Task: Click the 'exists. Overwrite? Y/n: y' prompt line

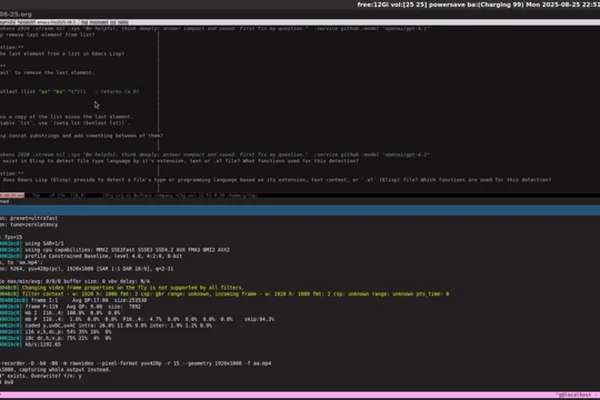Action: click(41, 376)
